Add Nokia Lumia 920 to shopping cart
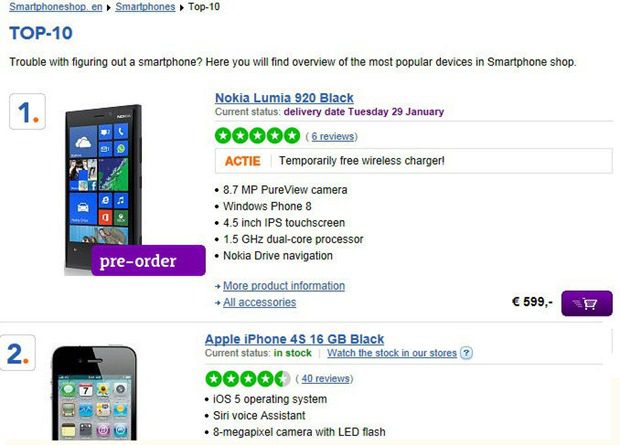The height and width of the screenshot is (445, 620). 587,303
